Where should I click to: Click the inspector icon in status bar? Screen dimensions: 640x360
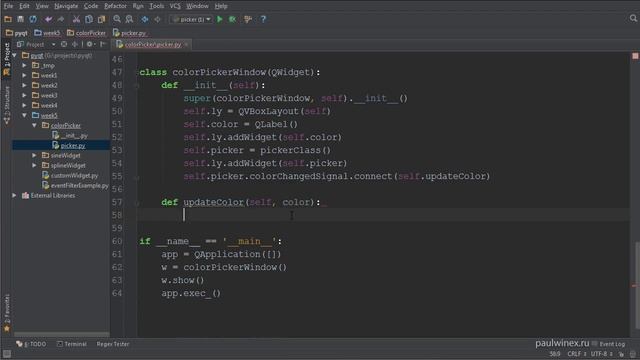point(633,354)
